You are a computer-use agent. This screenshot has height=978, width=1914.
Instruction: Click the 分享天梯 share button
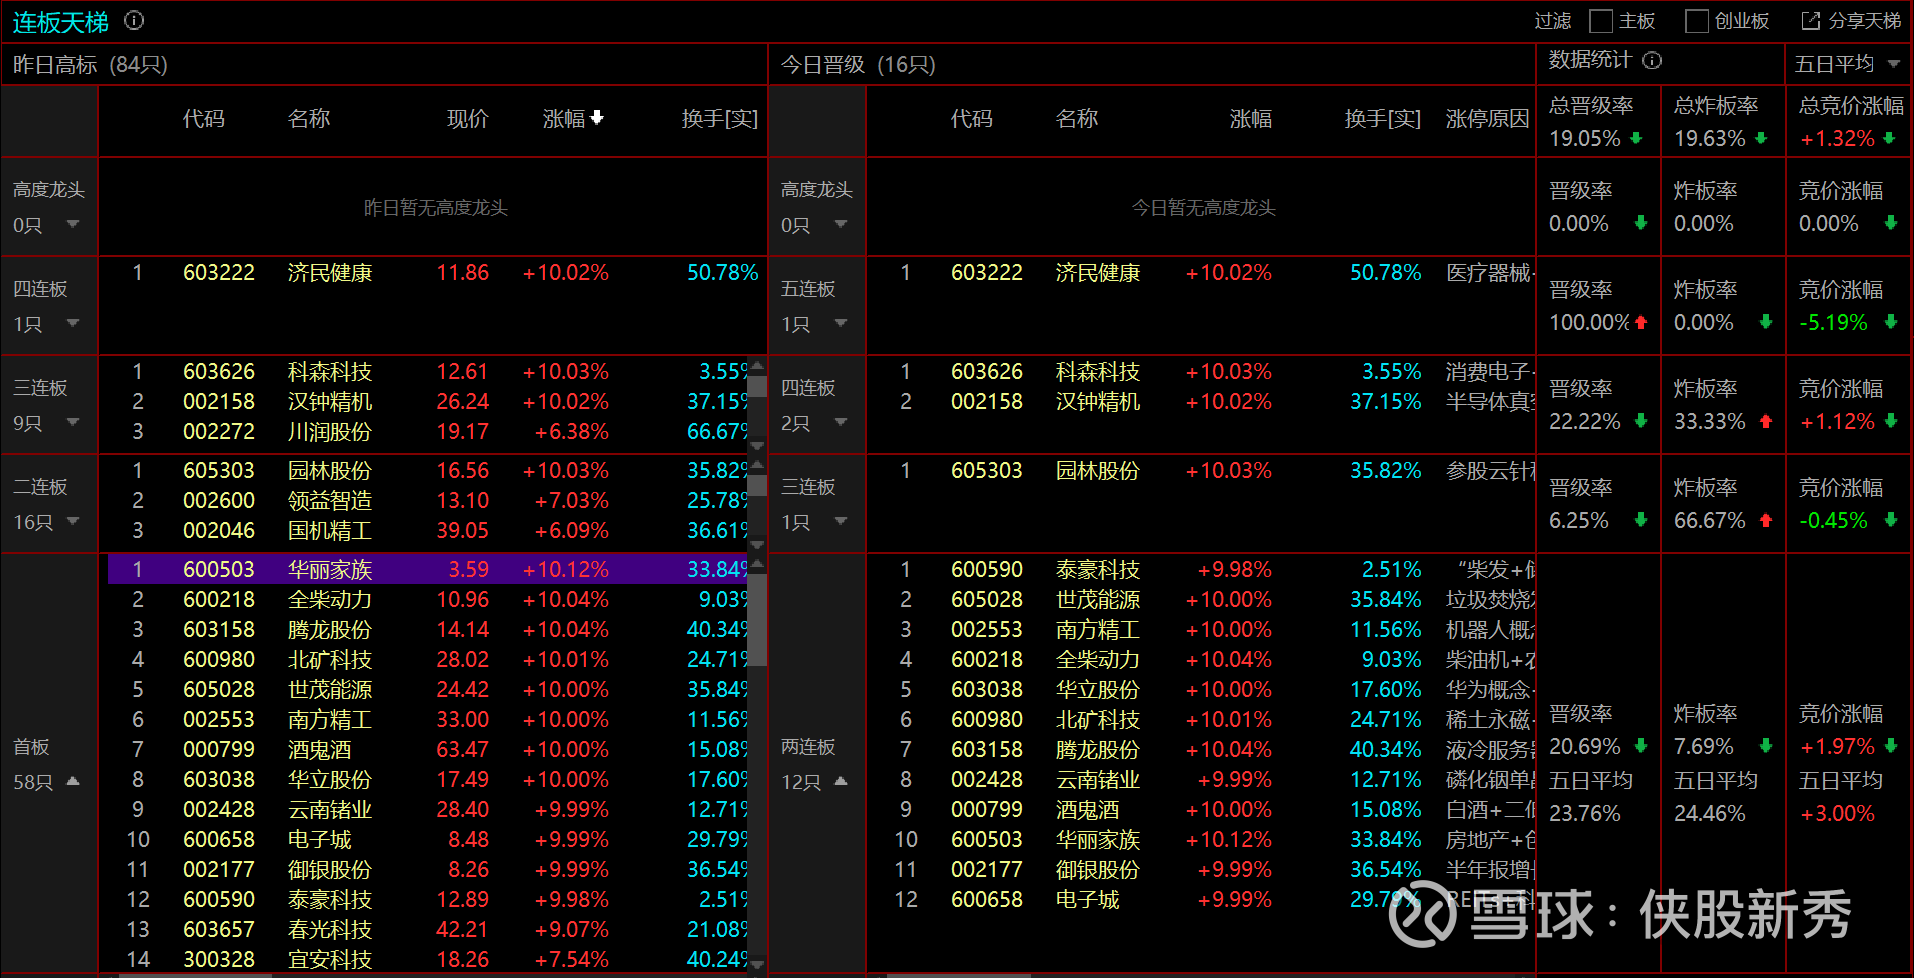tap(1852, 21)
